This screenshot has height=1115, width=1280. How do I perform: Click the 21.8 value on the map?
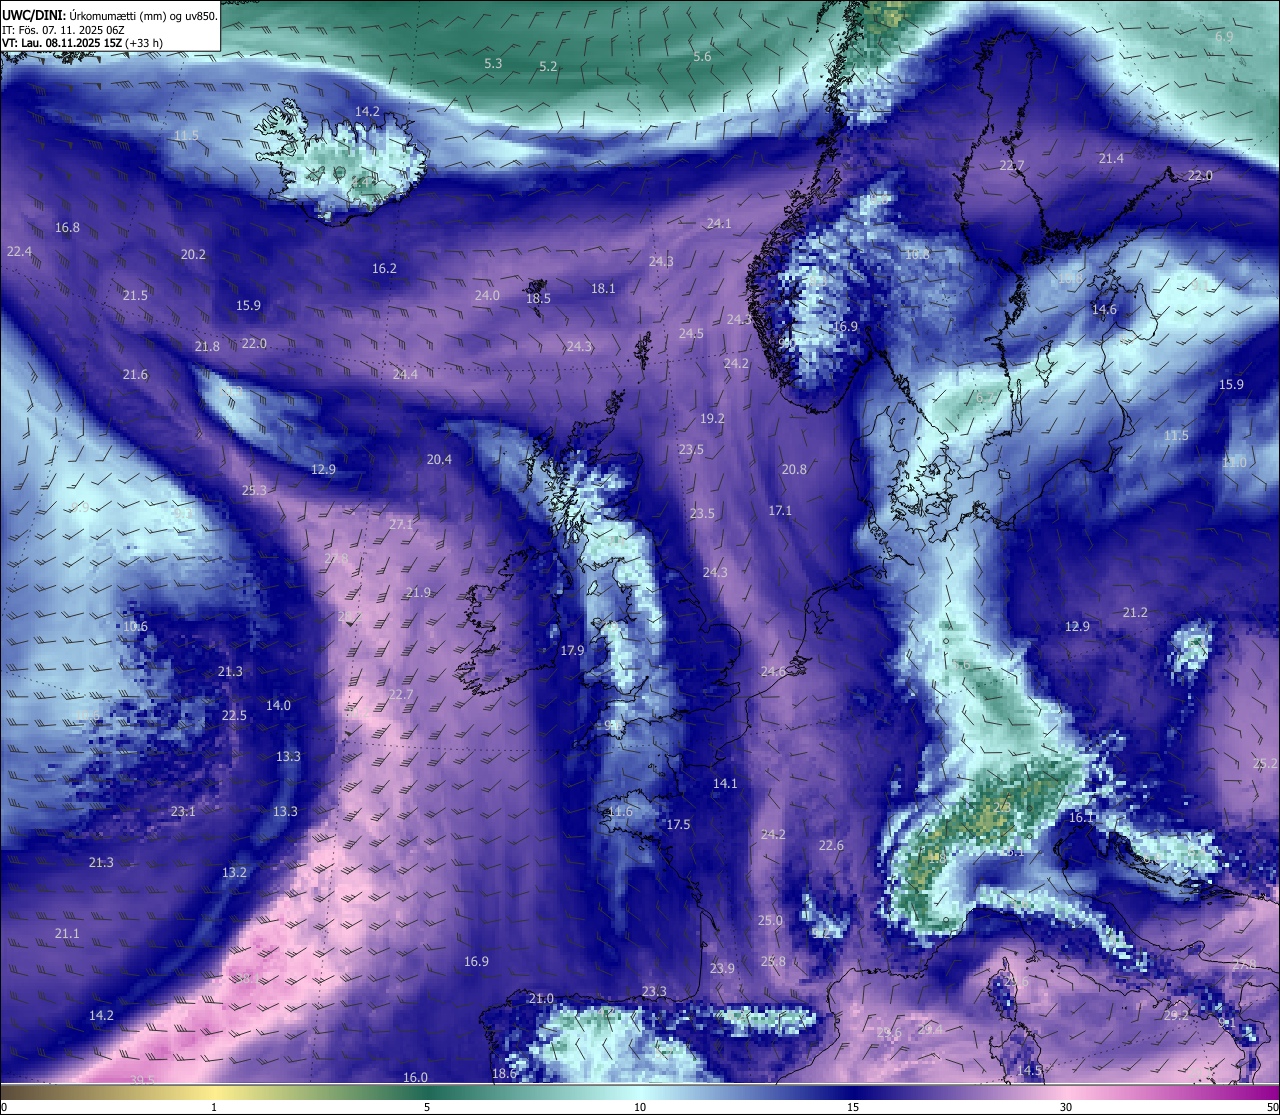207,347
